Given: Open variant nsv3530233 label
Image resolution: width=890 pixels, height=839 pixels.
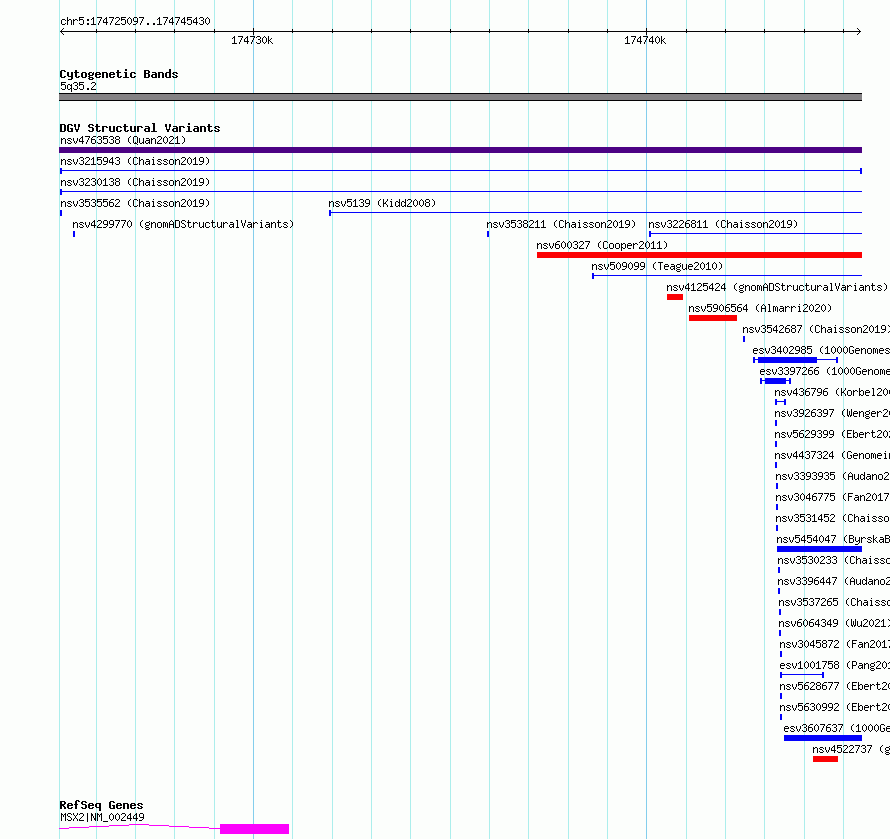Looking at the screenshot, I should 833,560.
